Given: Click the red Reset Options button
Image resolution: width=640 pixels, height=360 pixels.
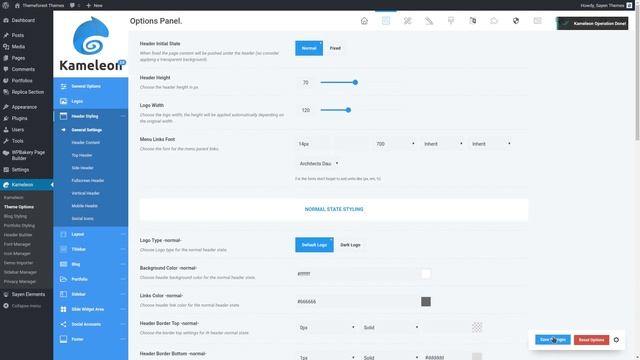Looking at the screenshot, I should point(591,340).
